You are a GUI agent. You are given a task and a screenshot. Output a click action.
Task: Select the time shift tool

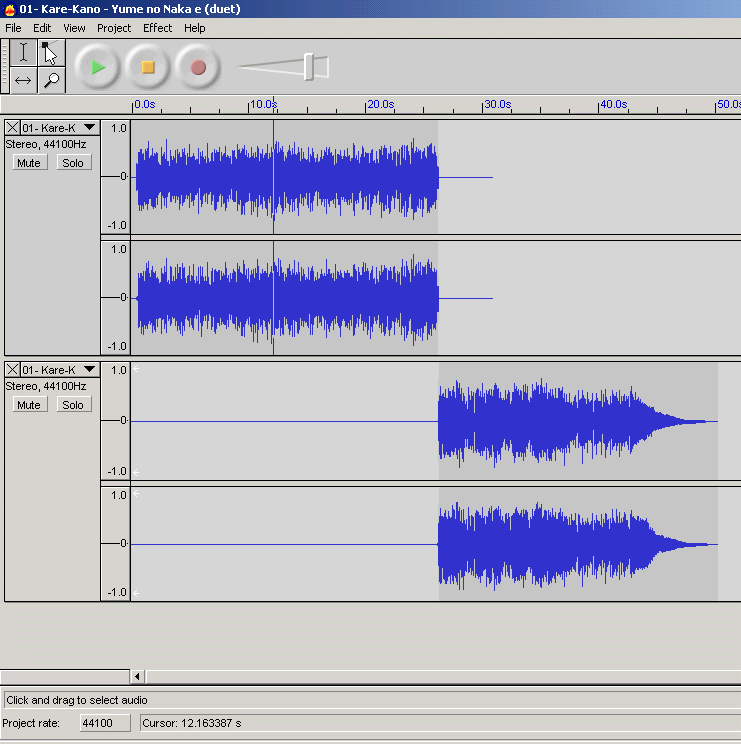point(24,80)
